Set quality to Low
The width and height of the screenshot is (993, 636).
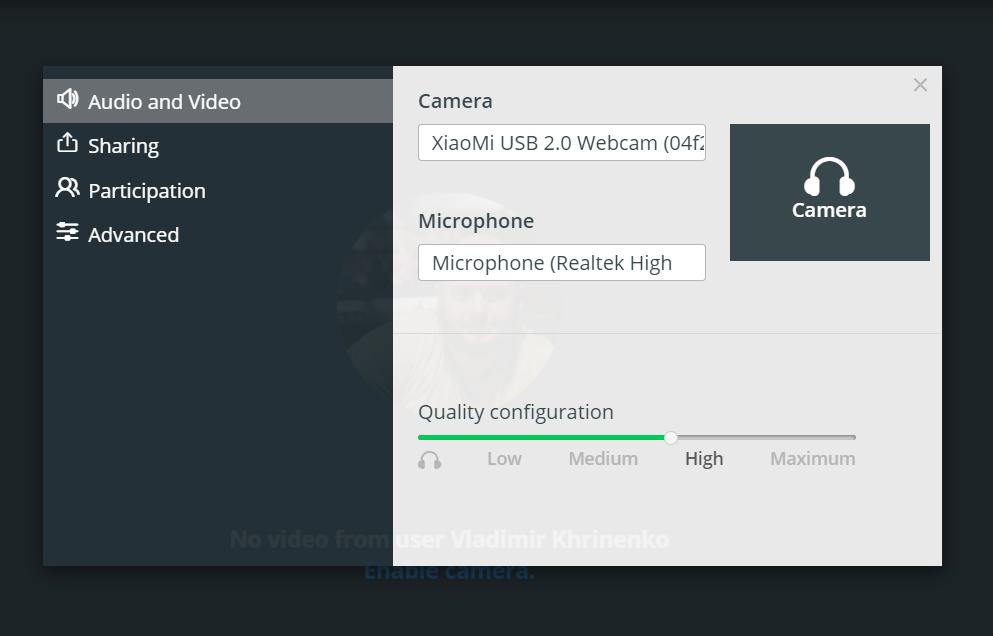[504, 459]
